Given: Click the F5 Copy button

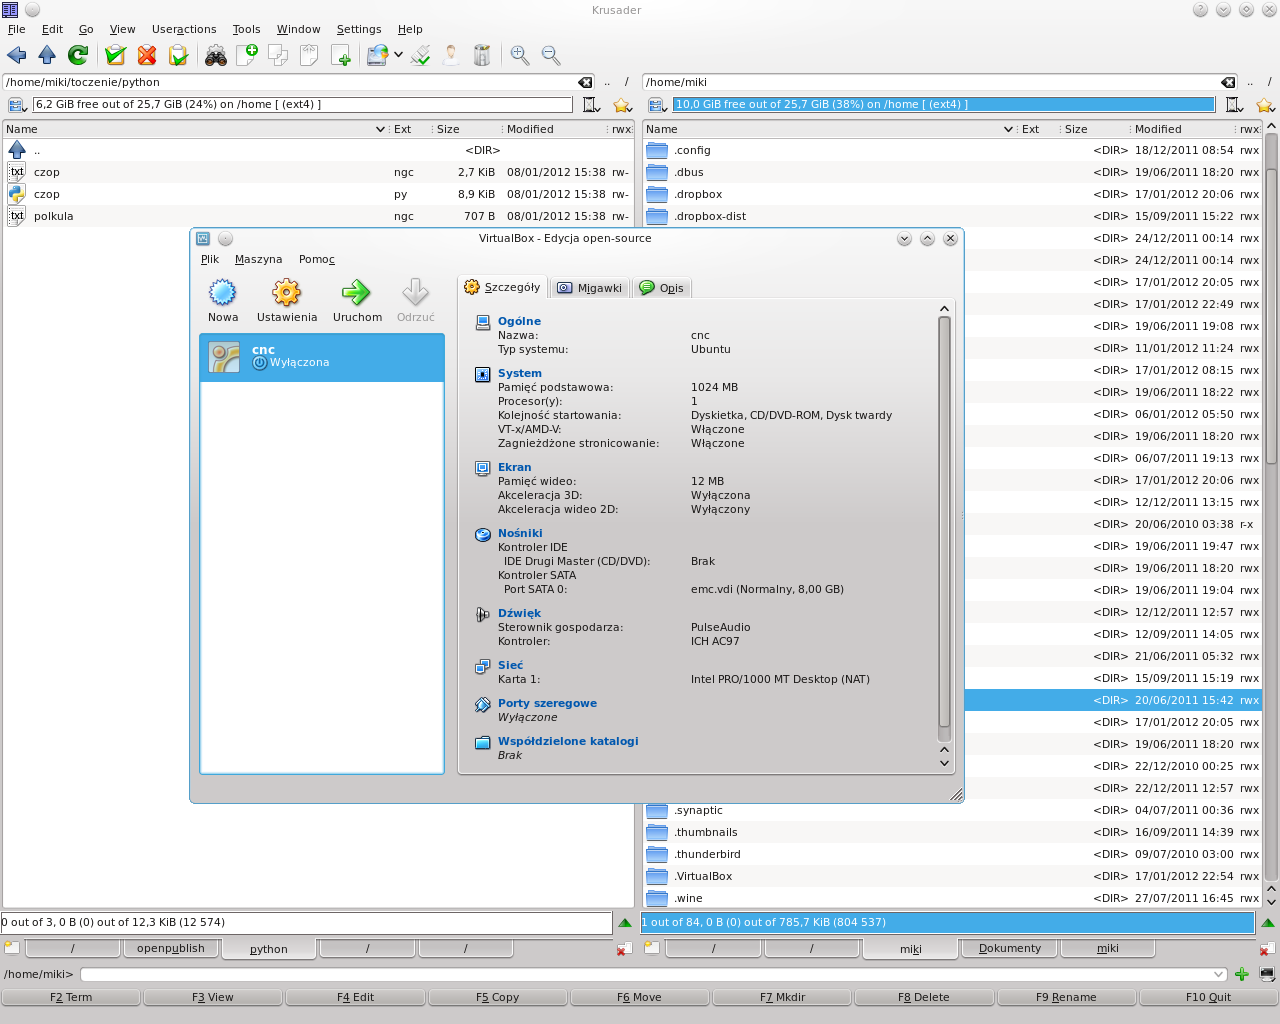Looking at the screenshot, I should click(497, 997).
